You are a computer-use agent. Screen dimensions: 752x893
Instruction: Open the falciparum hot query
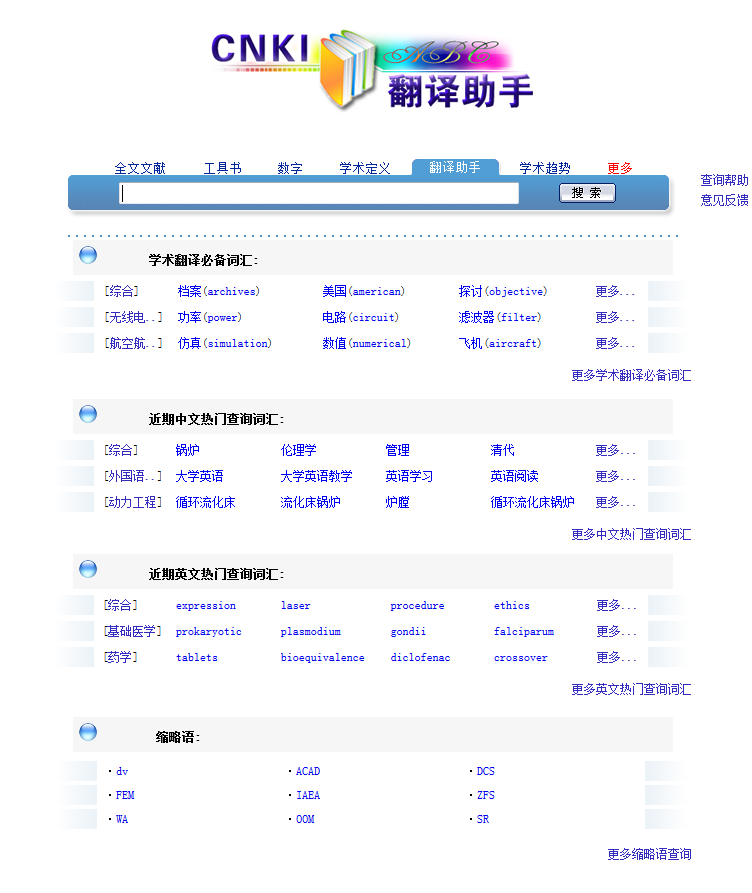point(524,632)
